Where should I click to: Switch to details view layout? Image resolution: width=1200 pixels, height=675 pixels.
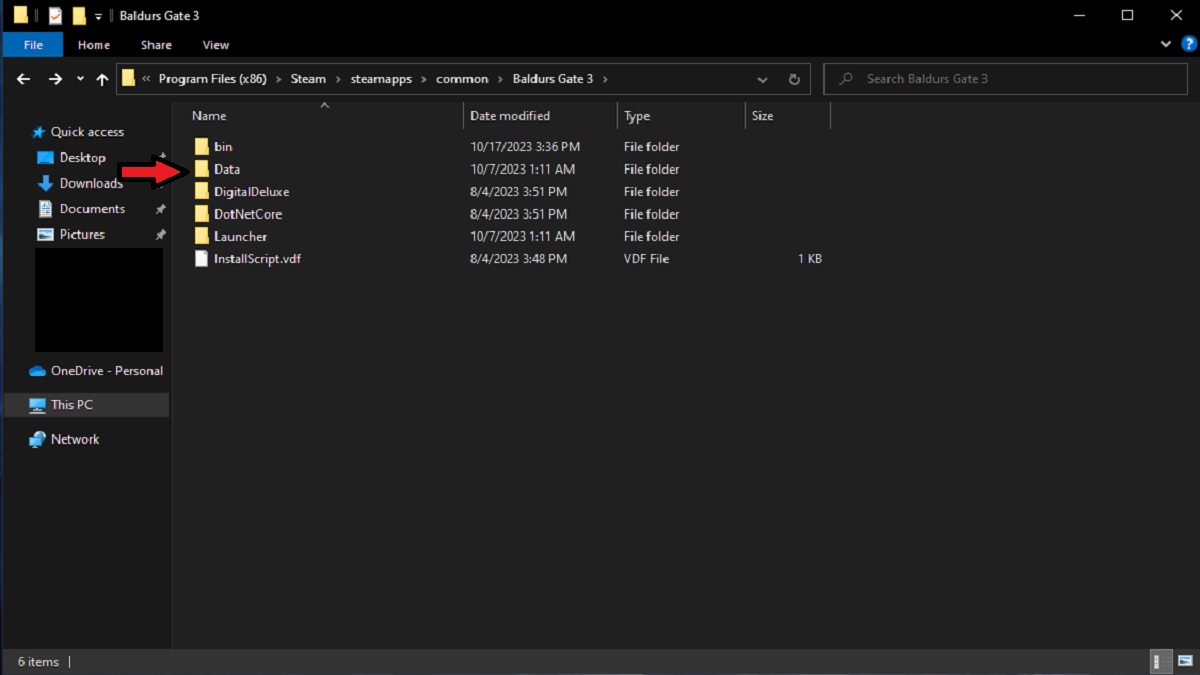(x=1161, y=662)
